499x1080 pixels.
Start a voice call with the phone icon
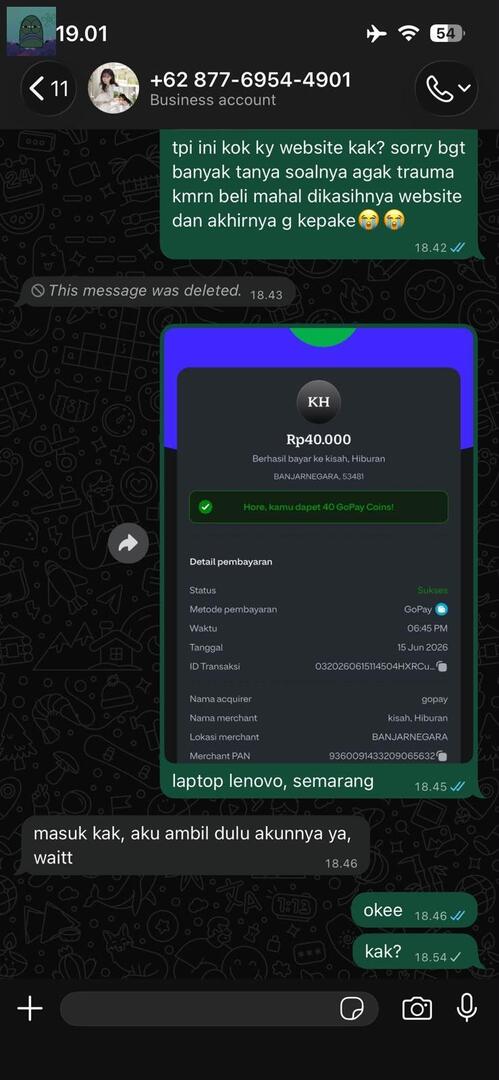point(437,88)
